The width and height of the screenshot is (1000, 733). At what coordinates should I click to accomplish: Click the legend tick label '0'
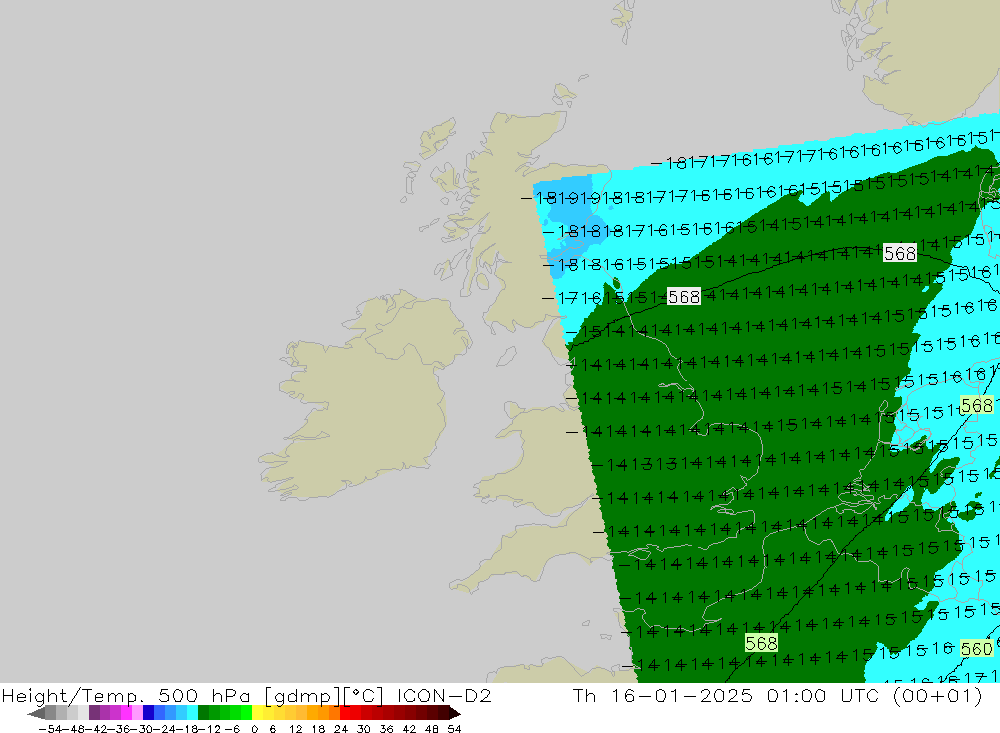254,729
